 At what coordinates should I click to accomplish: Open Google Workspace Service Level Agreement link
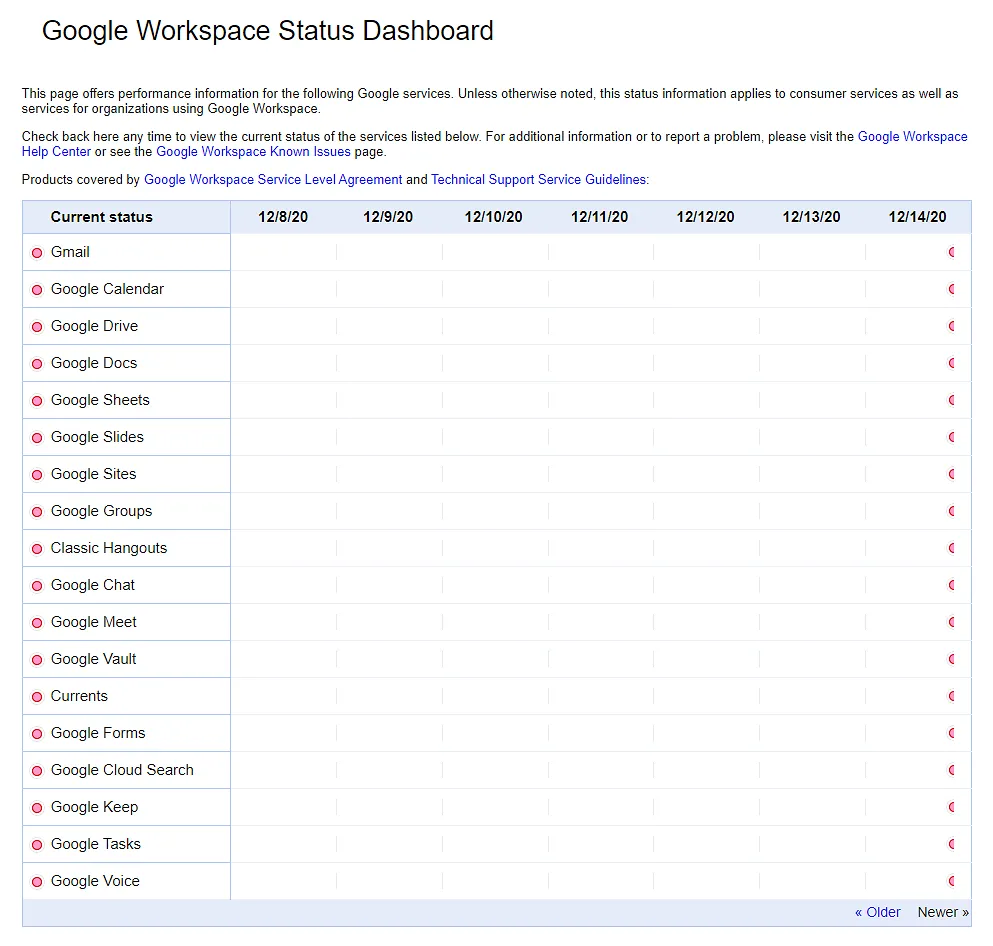coord(273,180)
